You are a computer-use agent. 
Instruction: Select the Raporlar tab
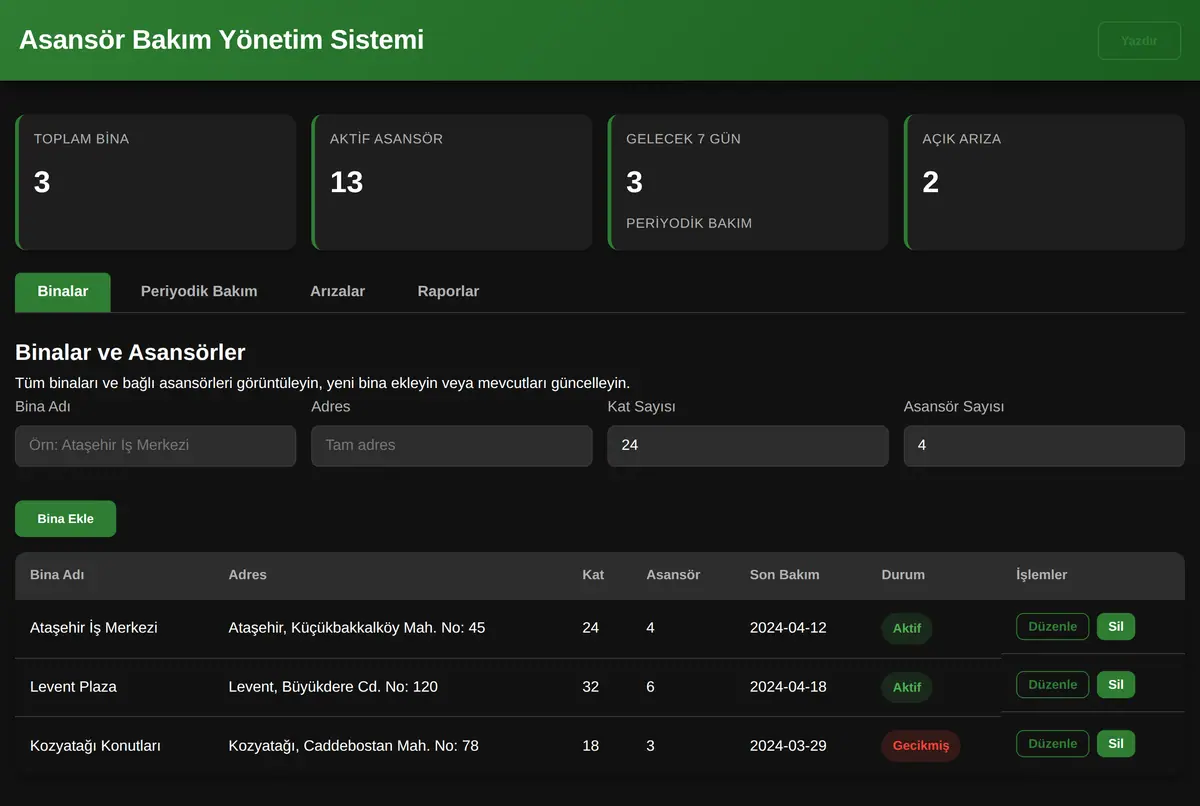click(x=448, y=292)
